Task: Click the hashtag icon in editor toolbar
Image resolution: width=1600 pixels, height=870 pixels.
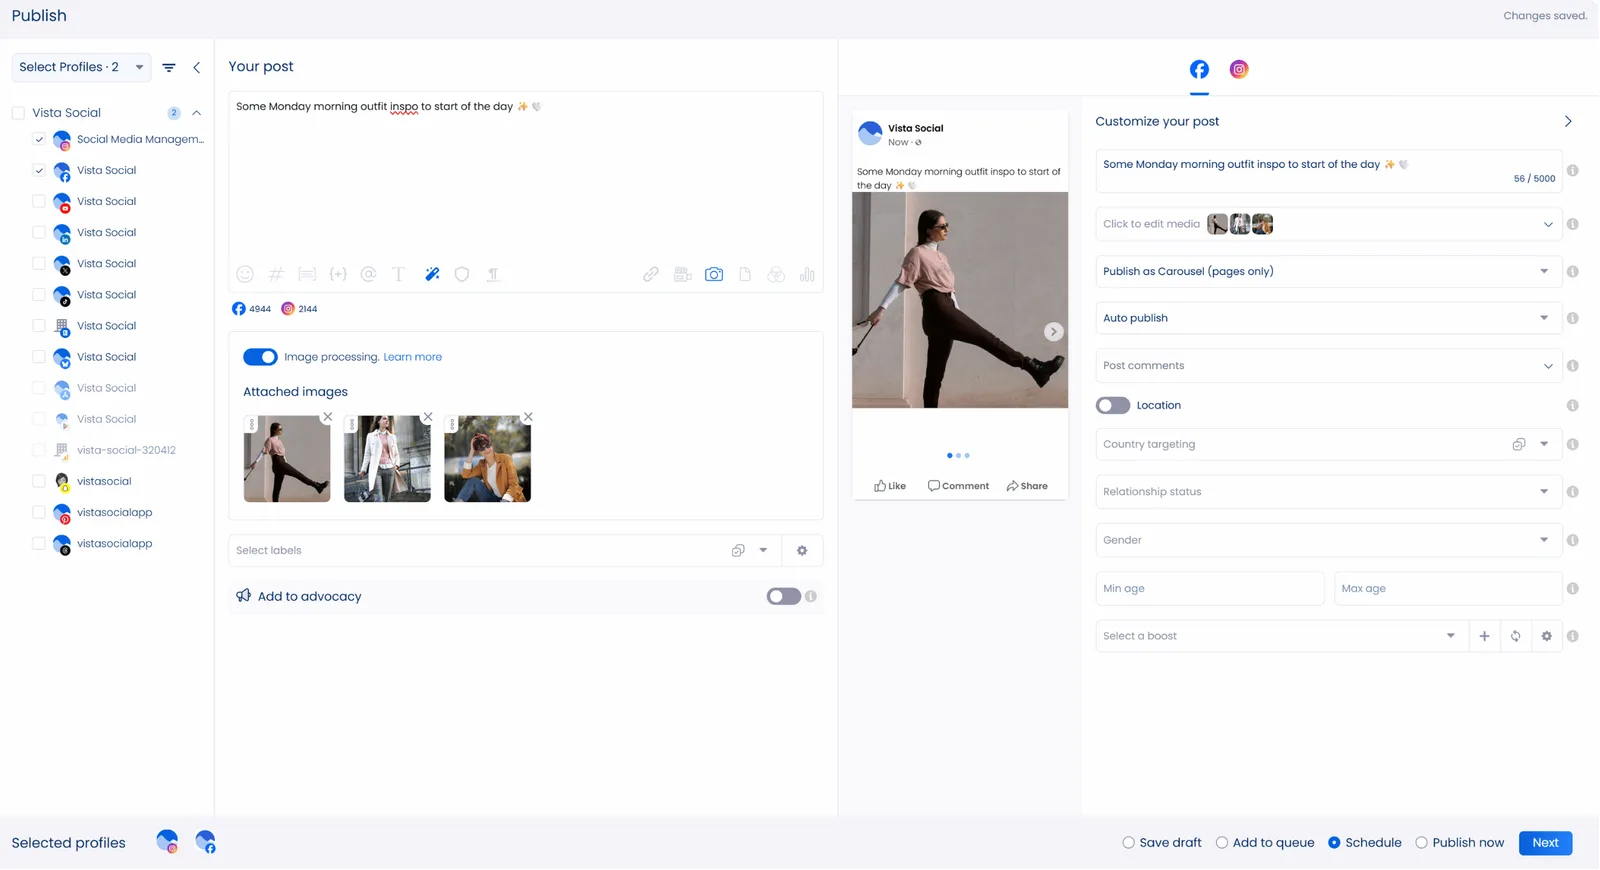Action: click(276, 274)
